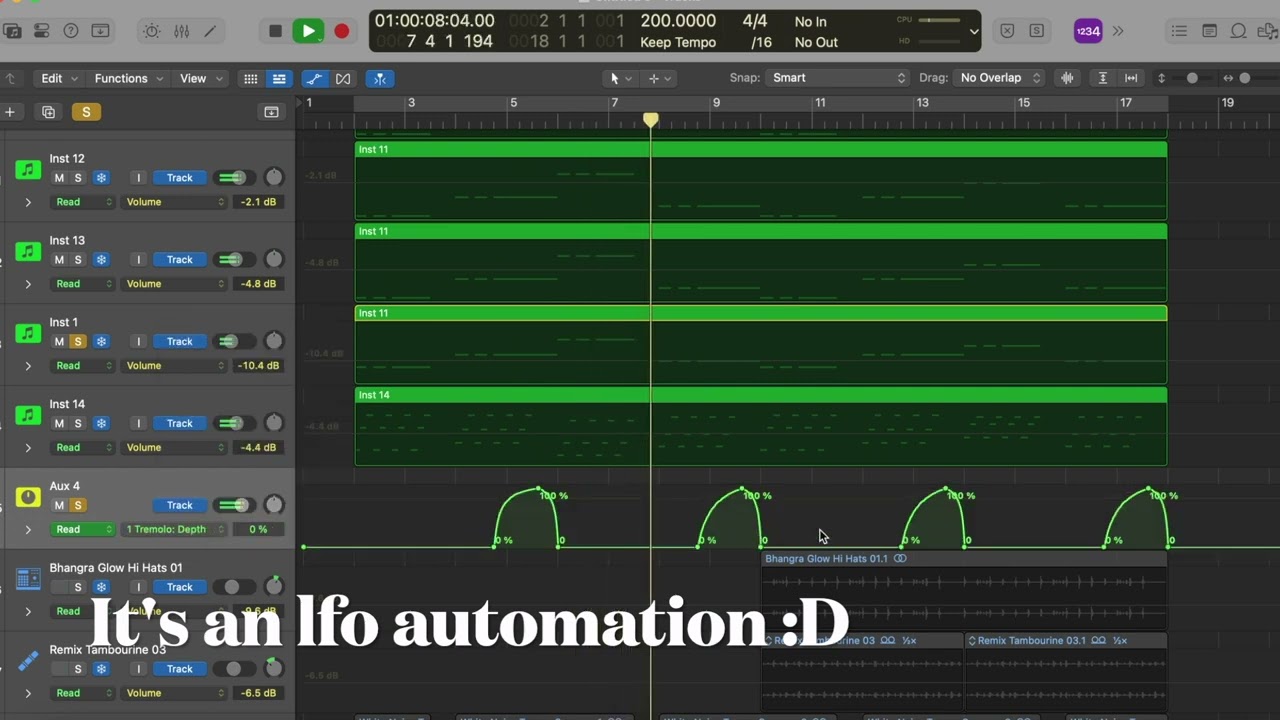
Task: Click Waveform Zoom icon
Action: 1067,78
